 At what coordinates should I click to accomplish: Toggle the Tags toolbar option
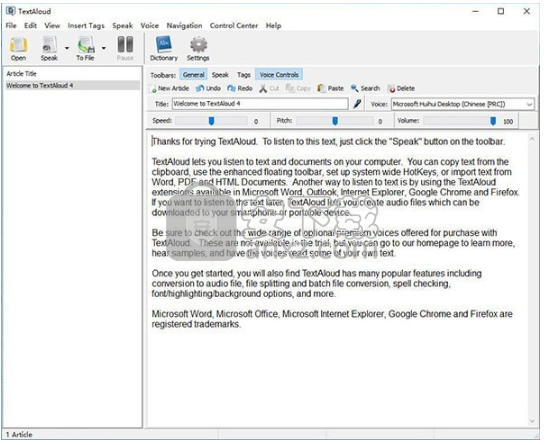[244, 74]
